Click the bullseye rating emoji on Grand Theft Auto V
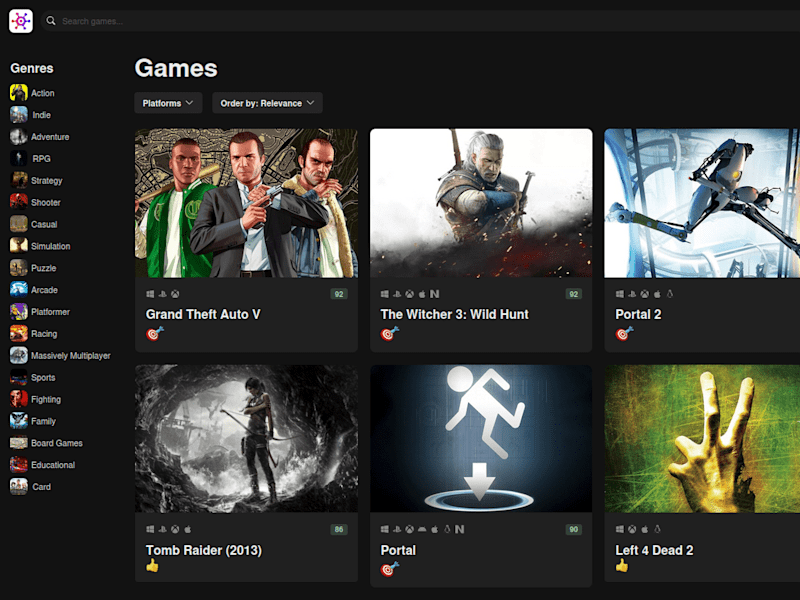 (155, 334)
